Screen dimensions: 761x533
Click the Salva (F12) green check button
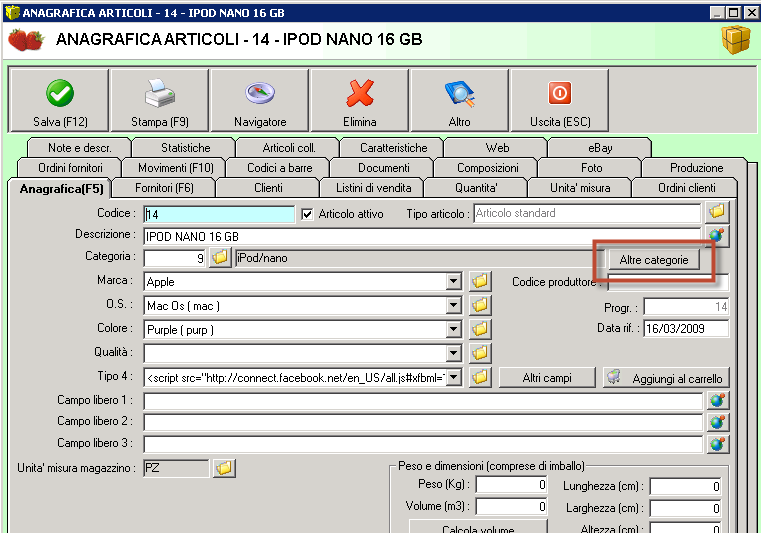[59, 100]
